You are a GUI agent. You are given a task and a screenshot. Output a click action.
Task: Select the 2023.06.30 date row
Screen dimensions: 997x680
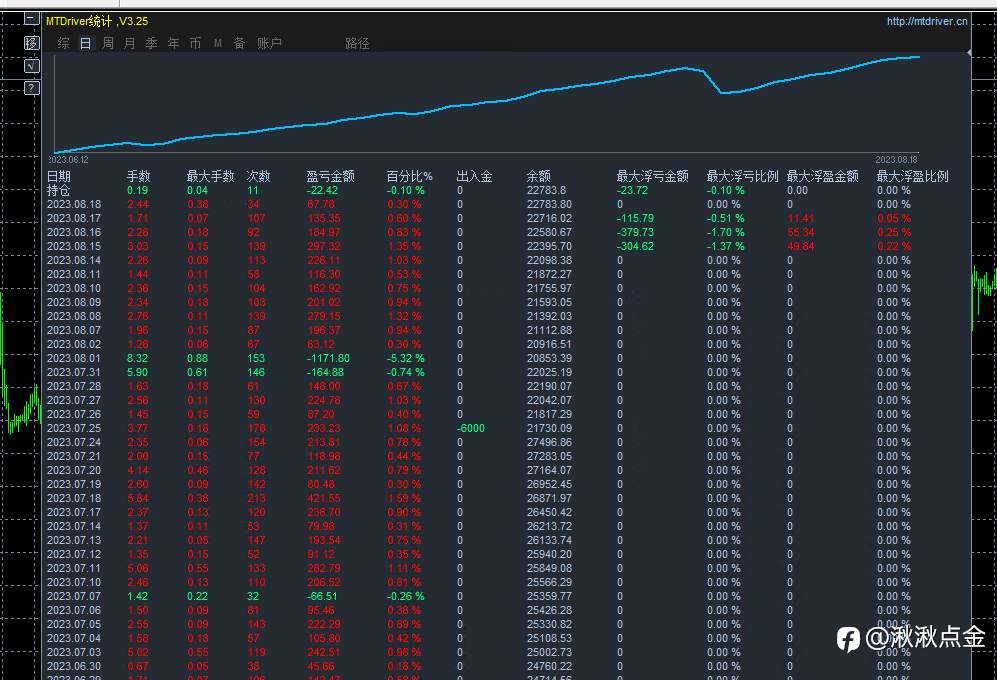[x=74, y=666]
